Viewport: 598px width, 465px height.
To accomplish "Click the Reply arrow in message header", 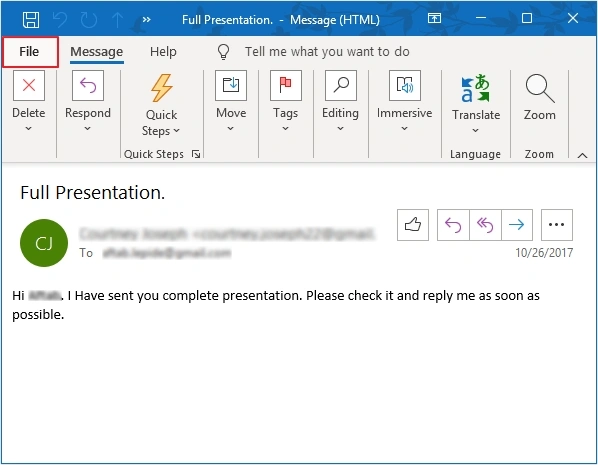I will click(453, 225).
